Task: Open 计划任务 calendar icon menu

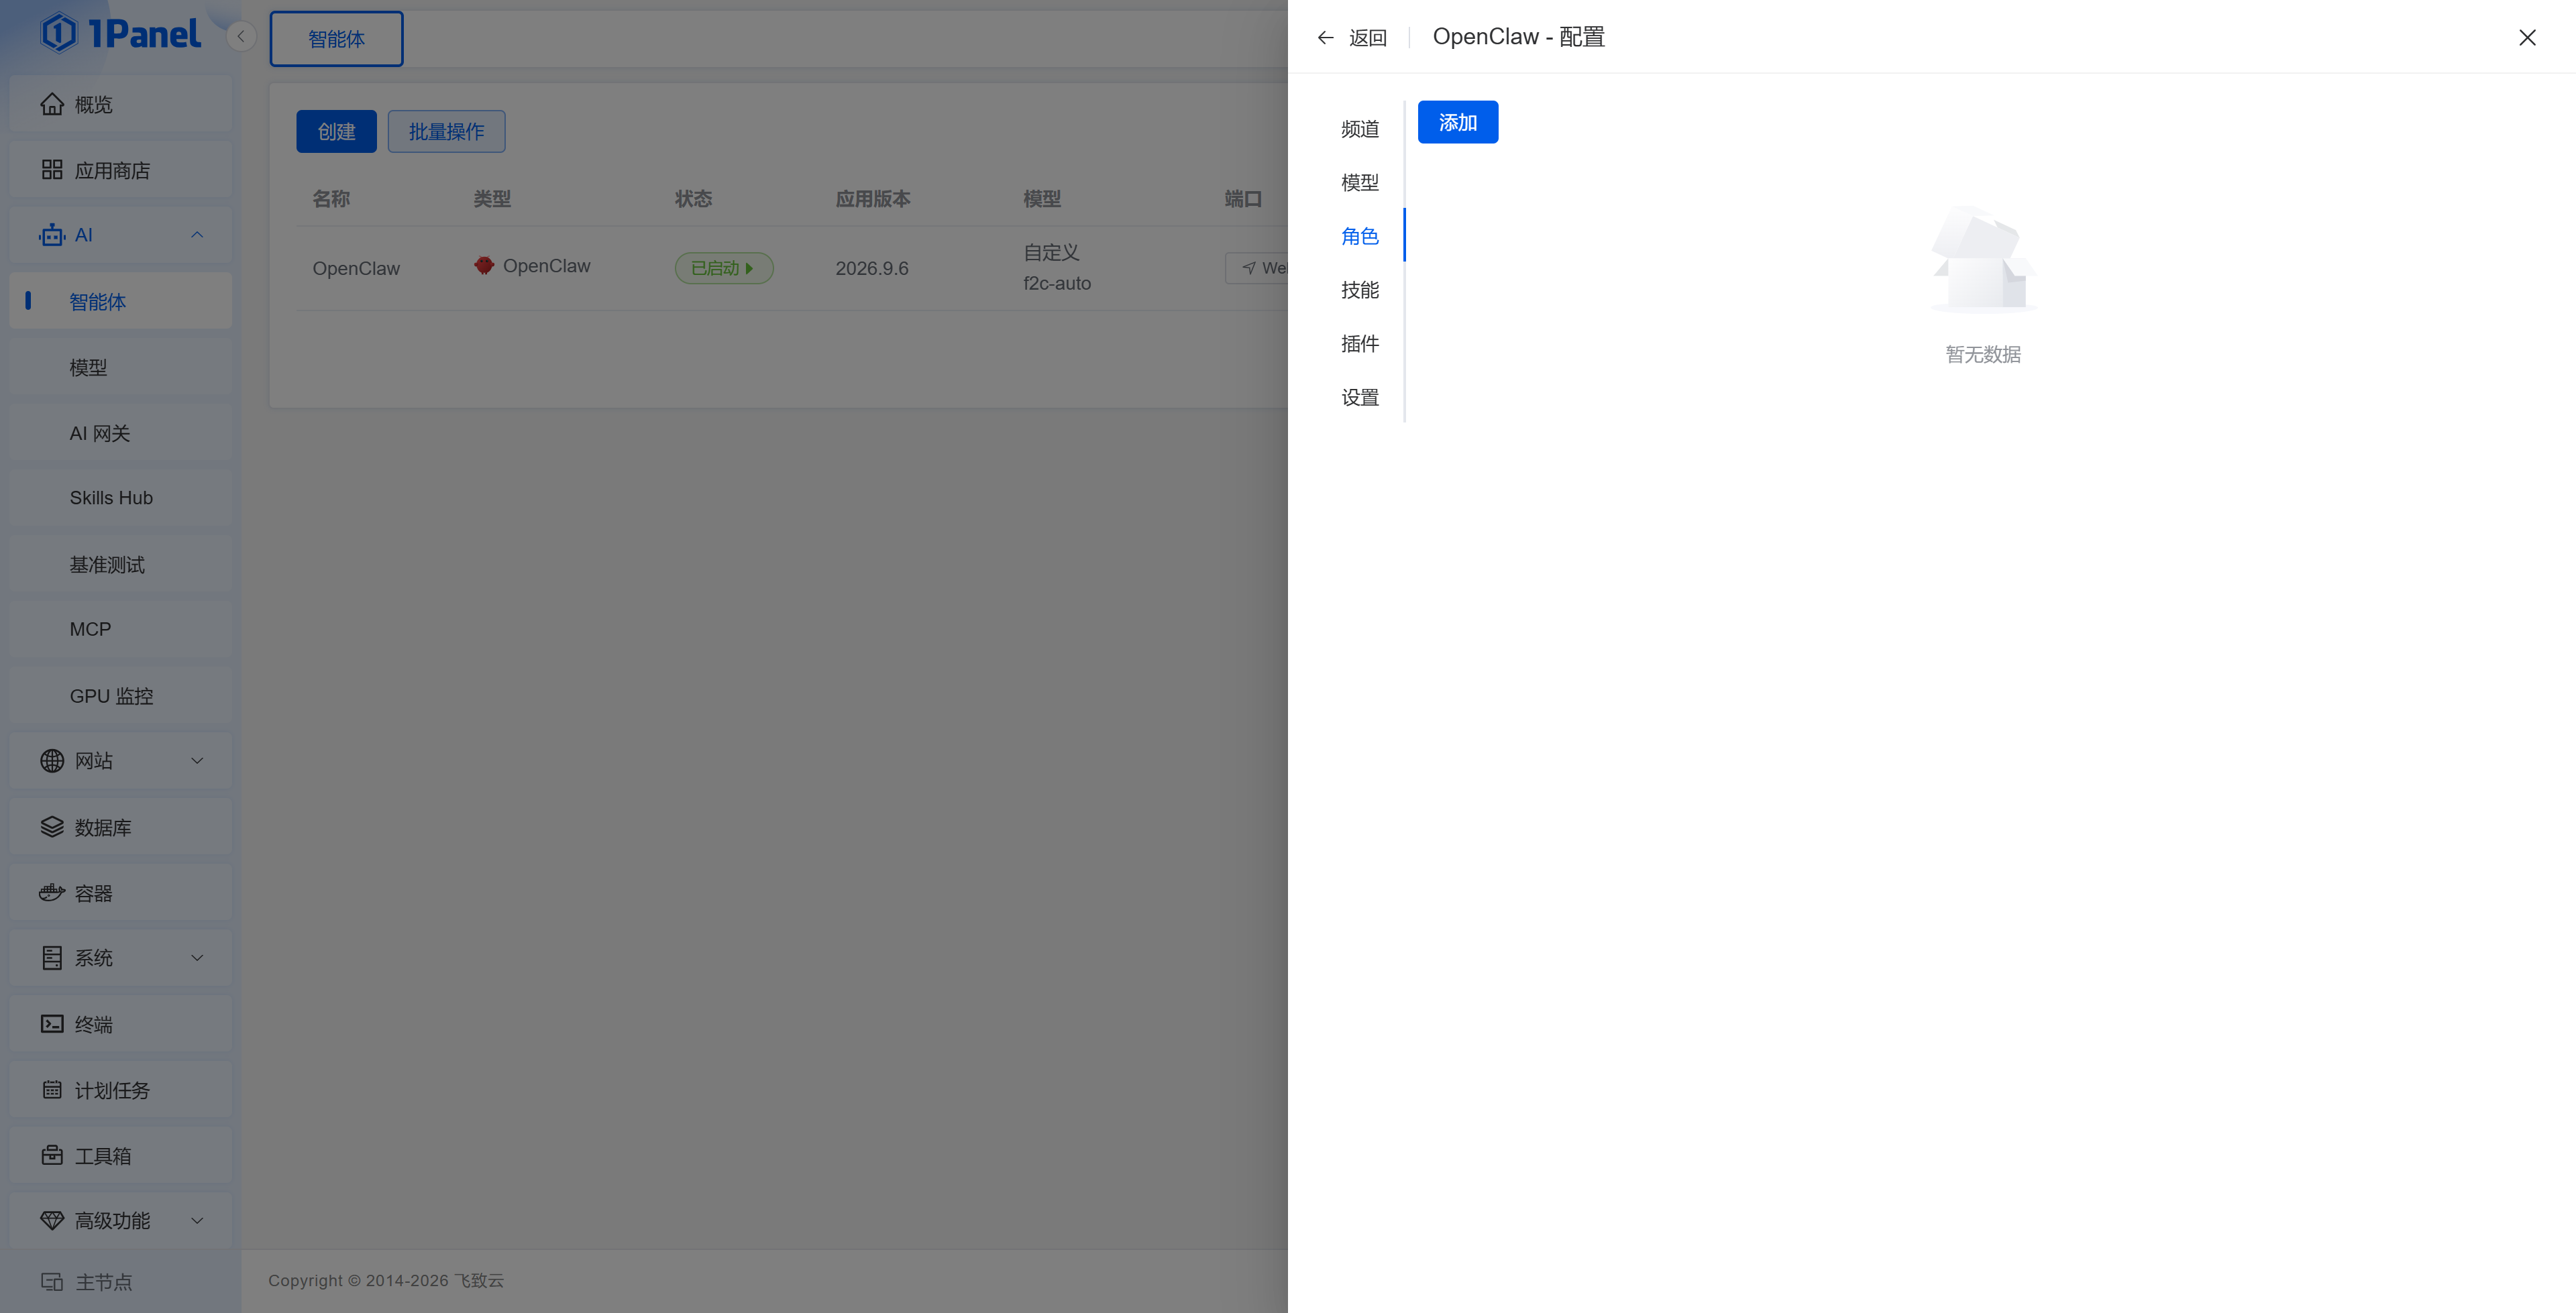Action: 52,1090
